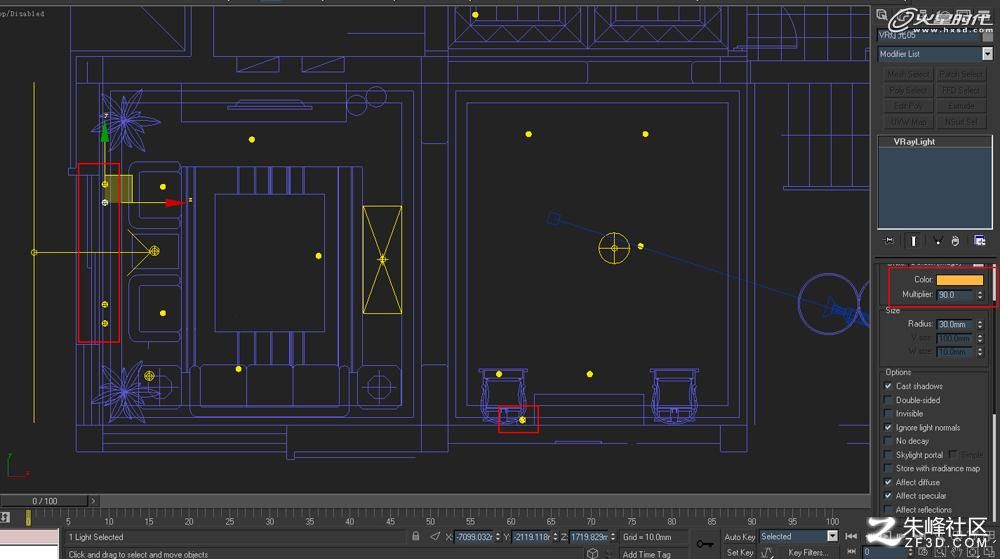Click the large Set Keys key icon
The width and height of the screenshot is (1000, 559).
pyautogui.click(x=705, y=544)
